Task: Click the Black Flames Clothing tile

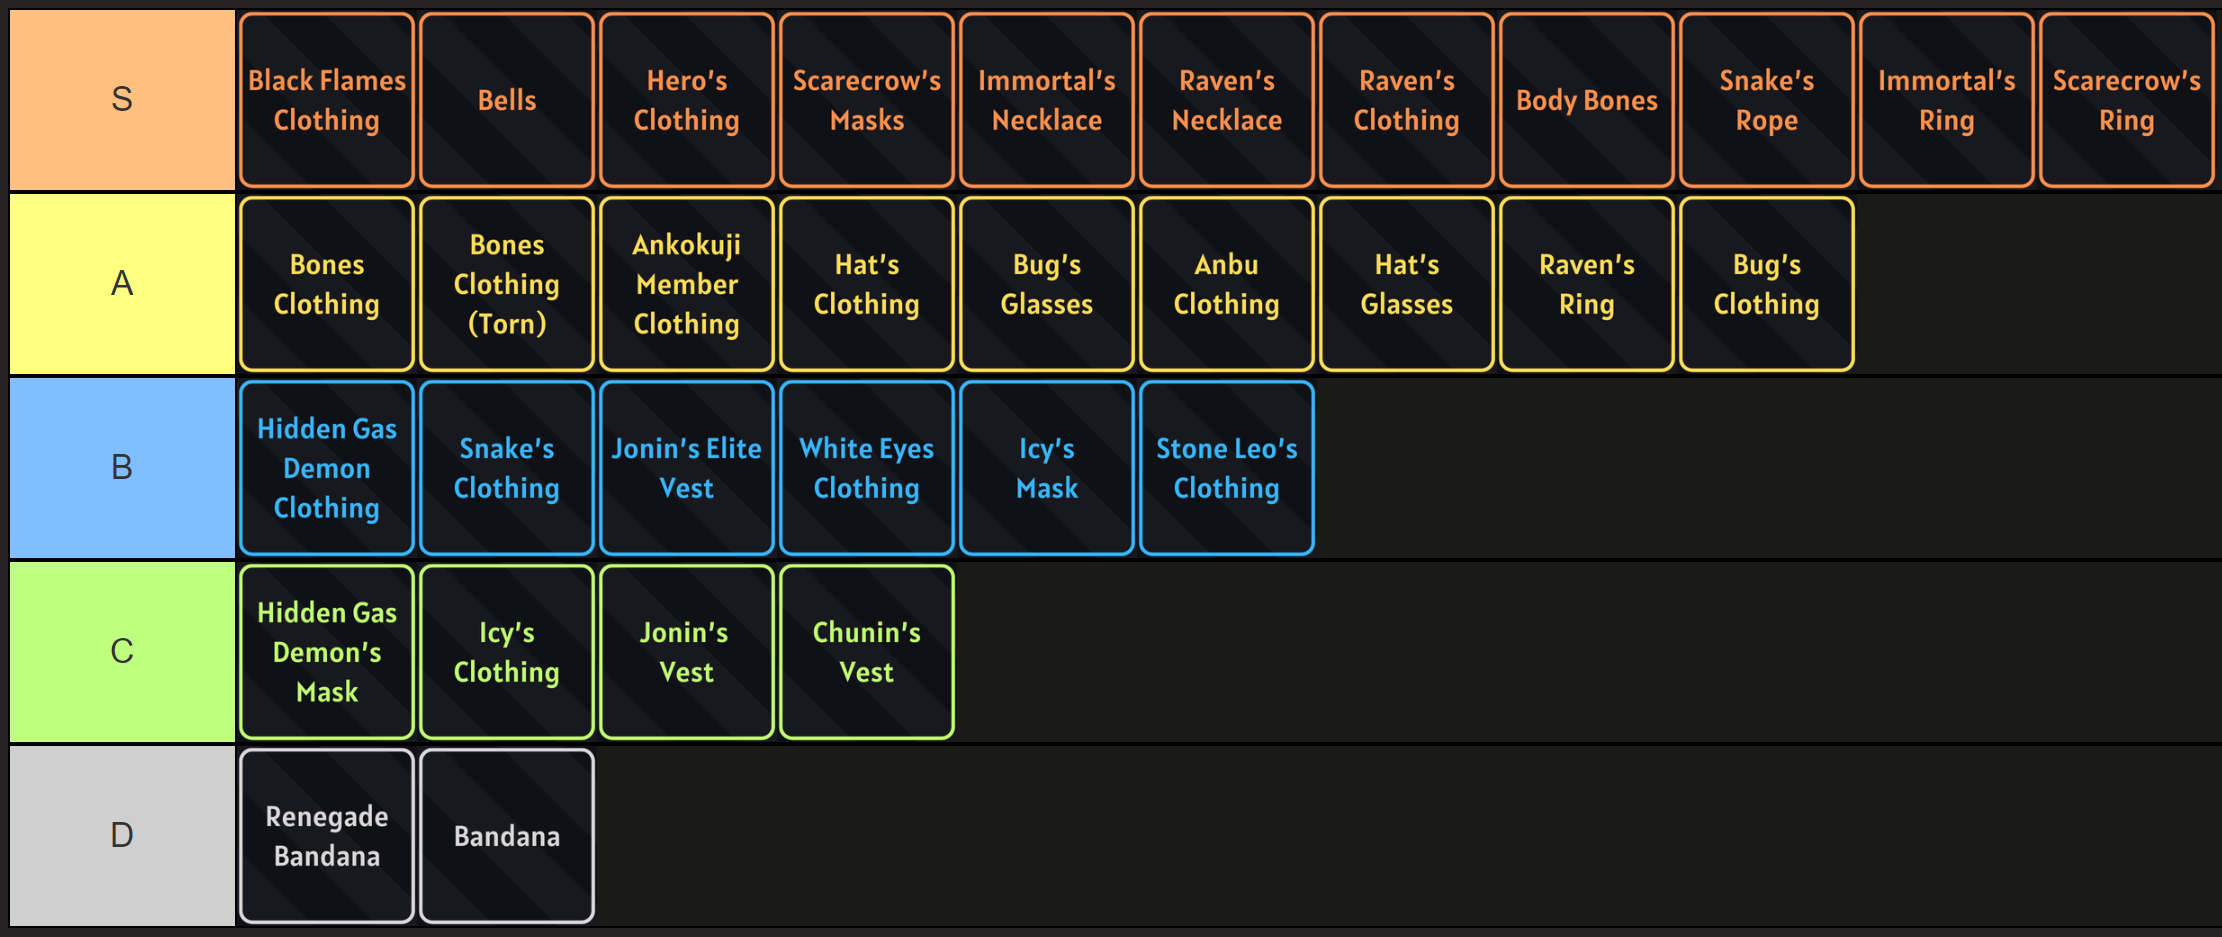Action: click(327, 100)
